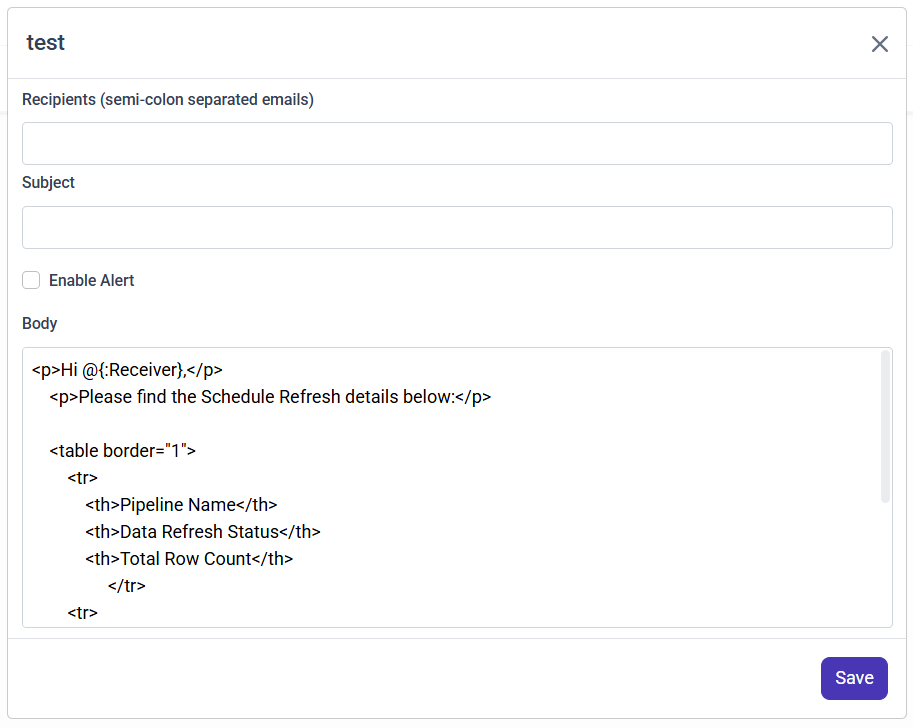Click the Body text area scrollbar thumb
Screen dimensions: 913x728
pyautogui.click(x=885, y=425)
